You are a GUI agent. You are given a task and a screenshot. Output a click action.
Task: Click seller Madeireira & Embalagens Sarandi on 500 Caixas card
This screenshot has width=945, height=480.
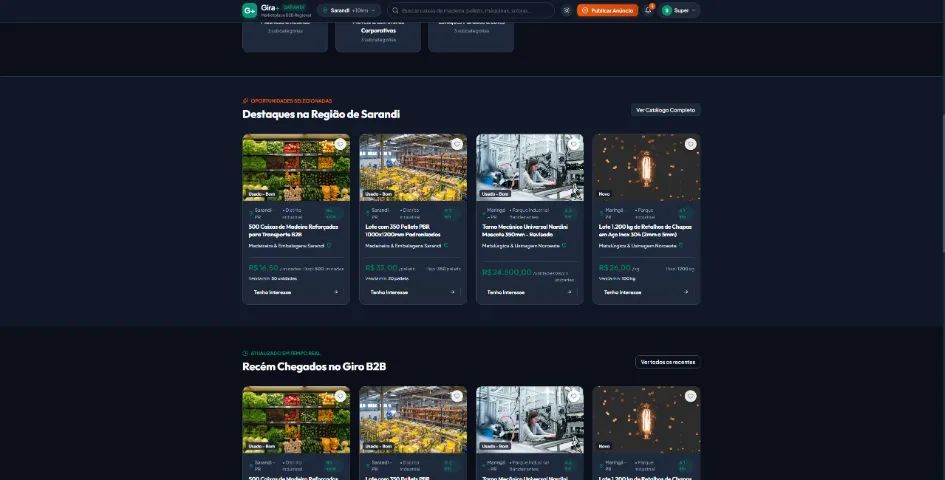(x=286, y=246)
